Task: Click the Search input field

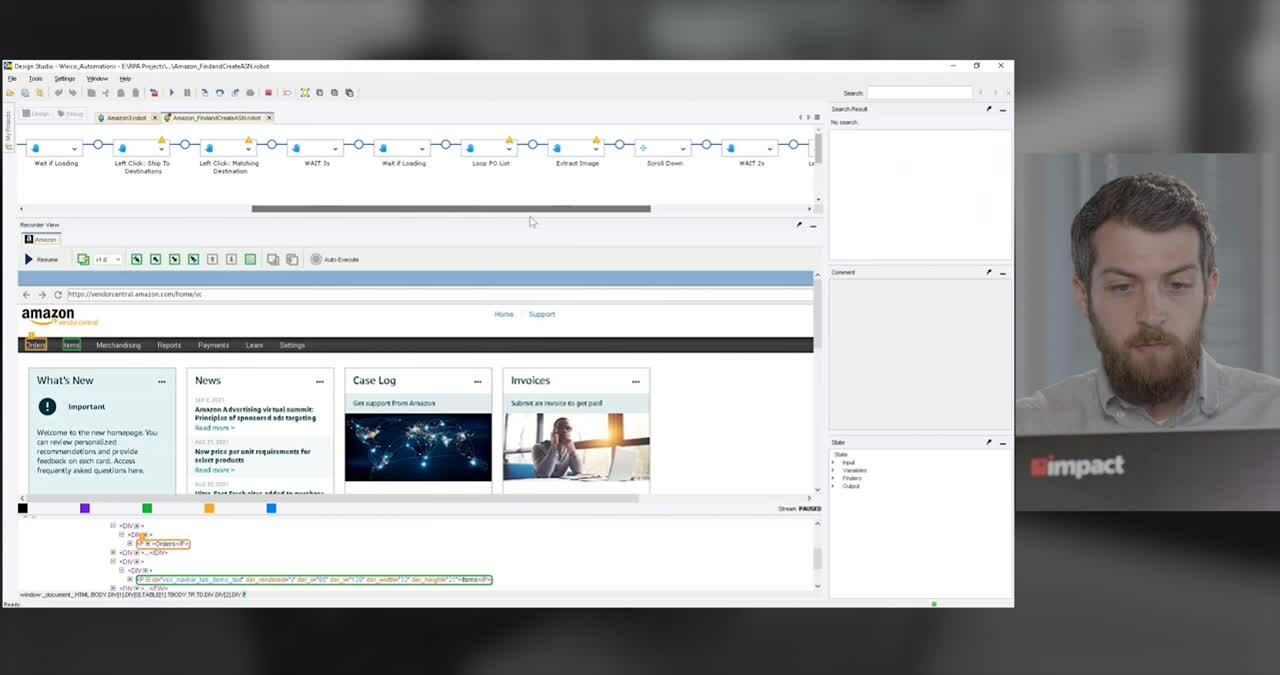Action: [918, 93]
